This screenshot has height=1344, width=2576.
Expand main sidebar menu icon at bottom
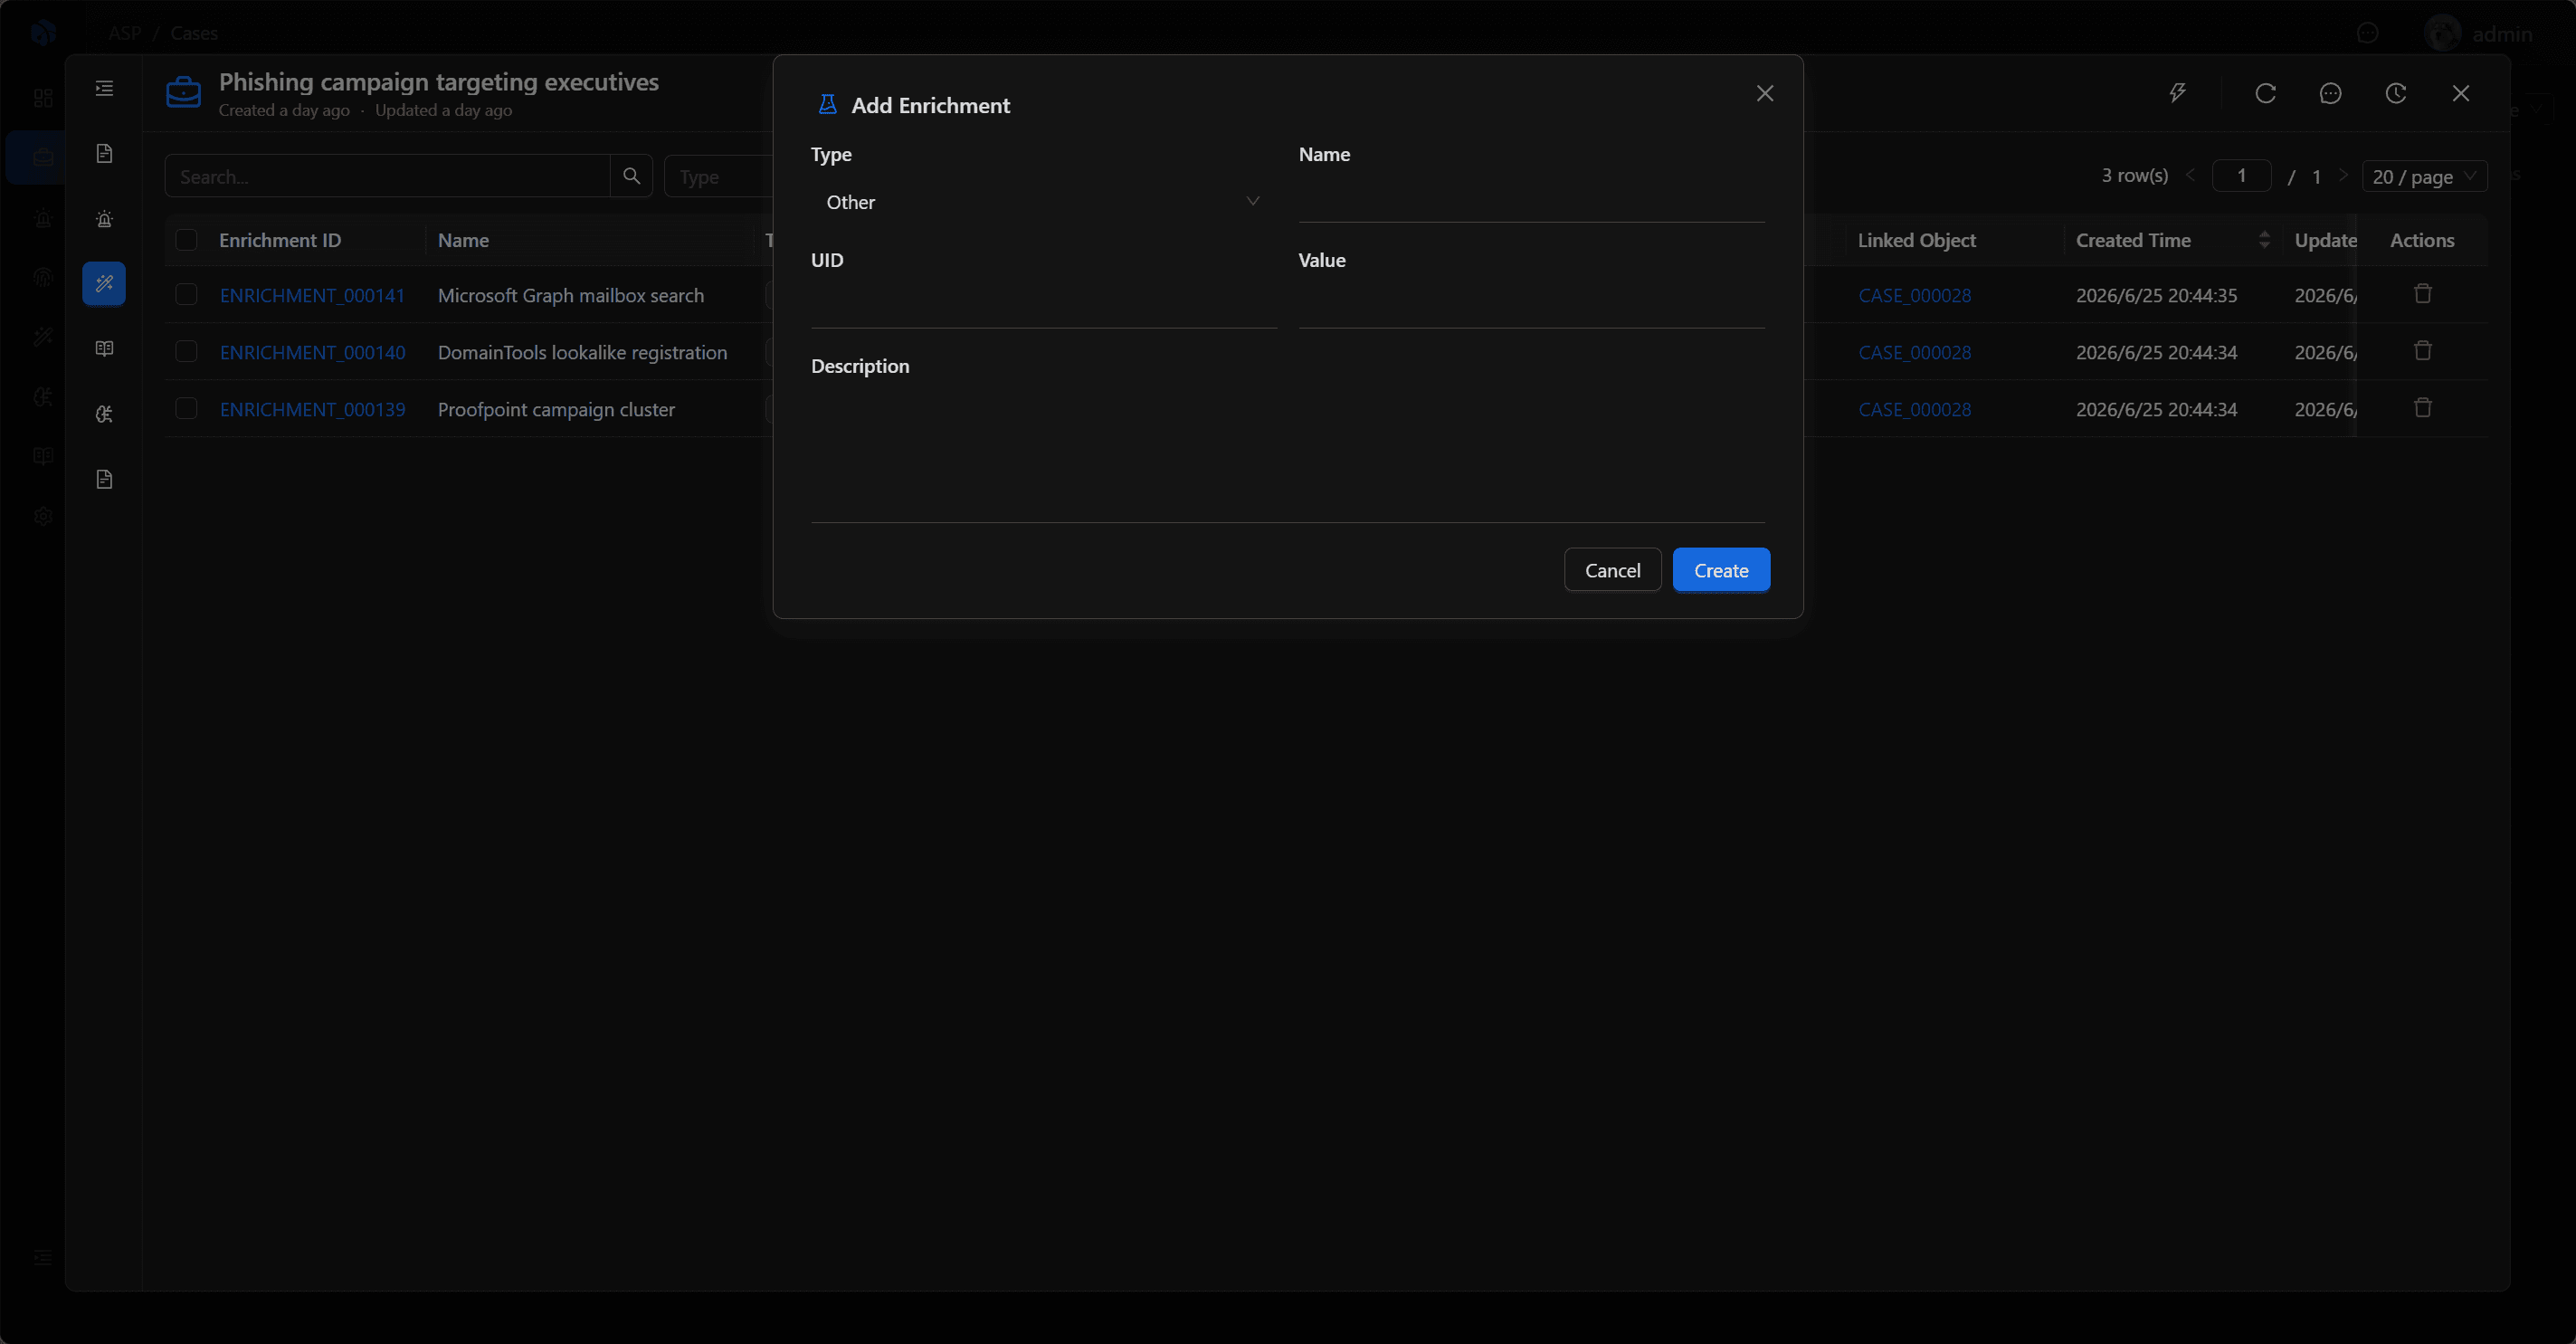click(43, 1257)
